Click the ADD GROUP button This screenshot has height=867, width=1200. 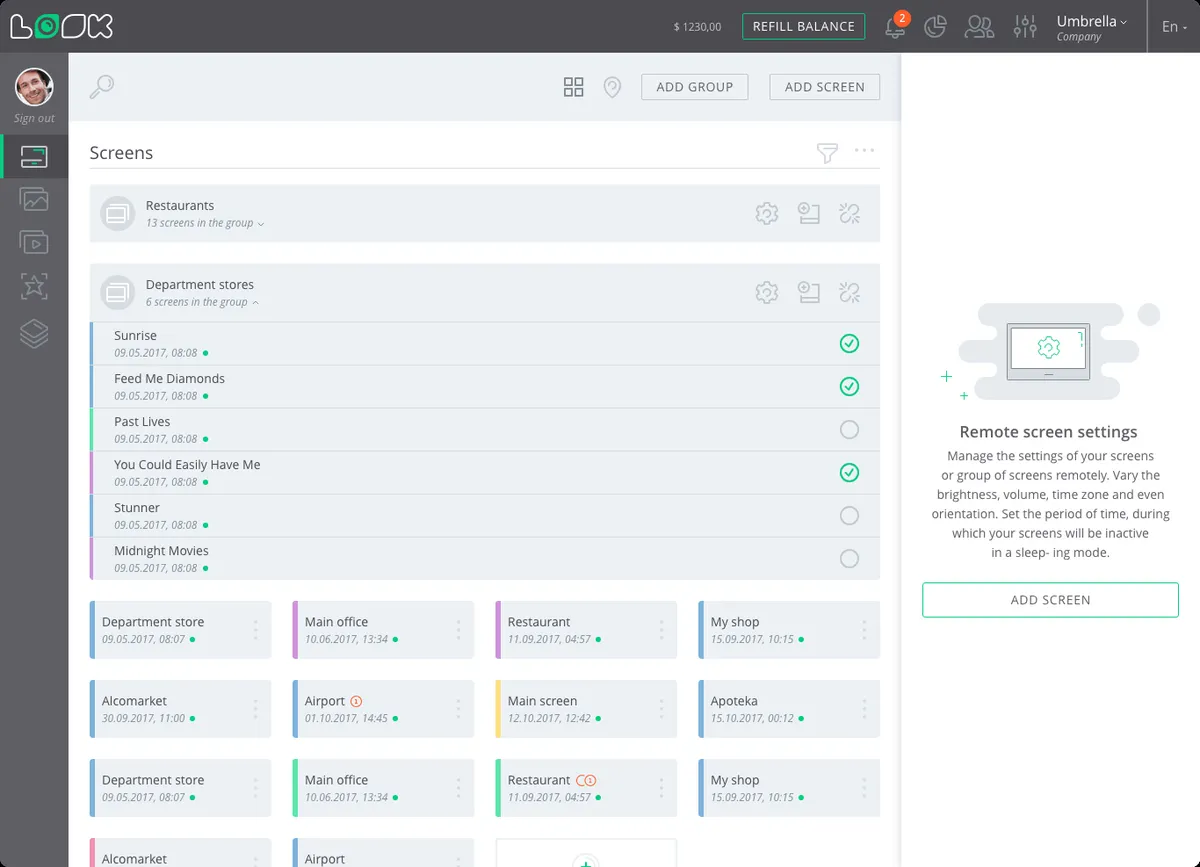[x=694, y=87]
